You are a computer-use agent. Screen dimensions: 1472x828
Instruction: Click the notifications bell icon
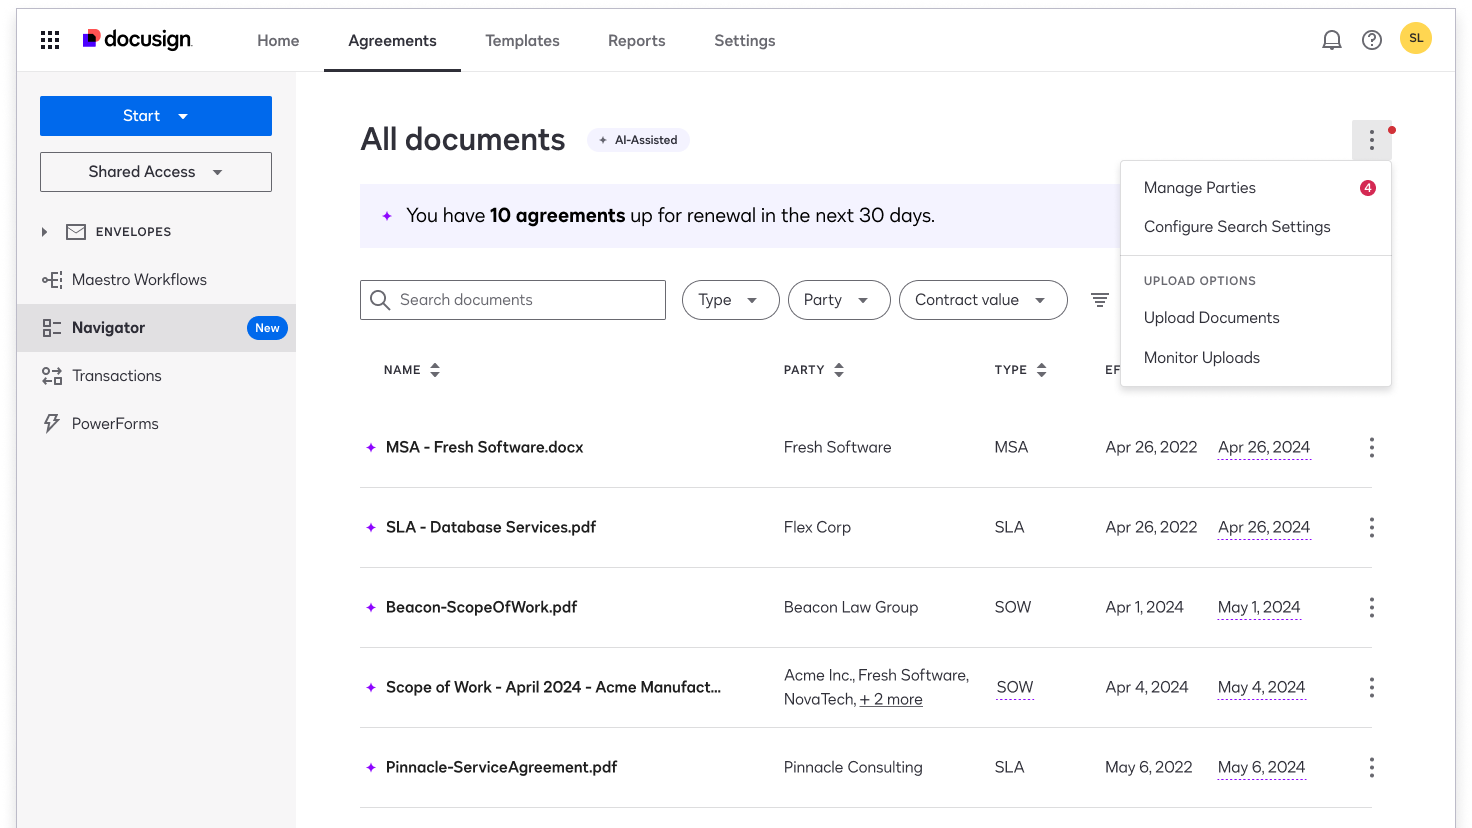tap(1331, 40)
